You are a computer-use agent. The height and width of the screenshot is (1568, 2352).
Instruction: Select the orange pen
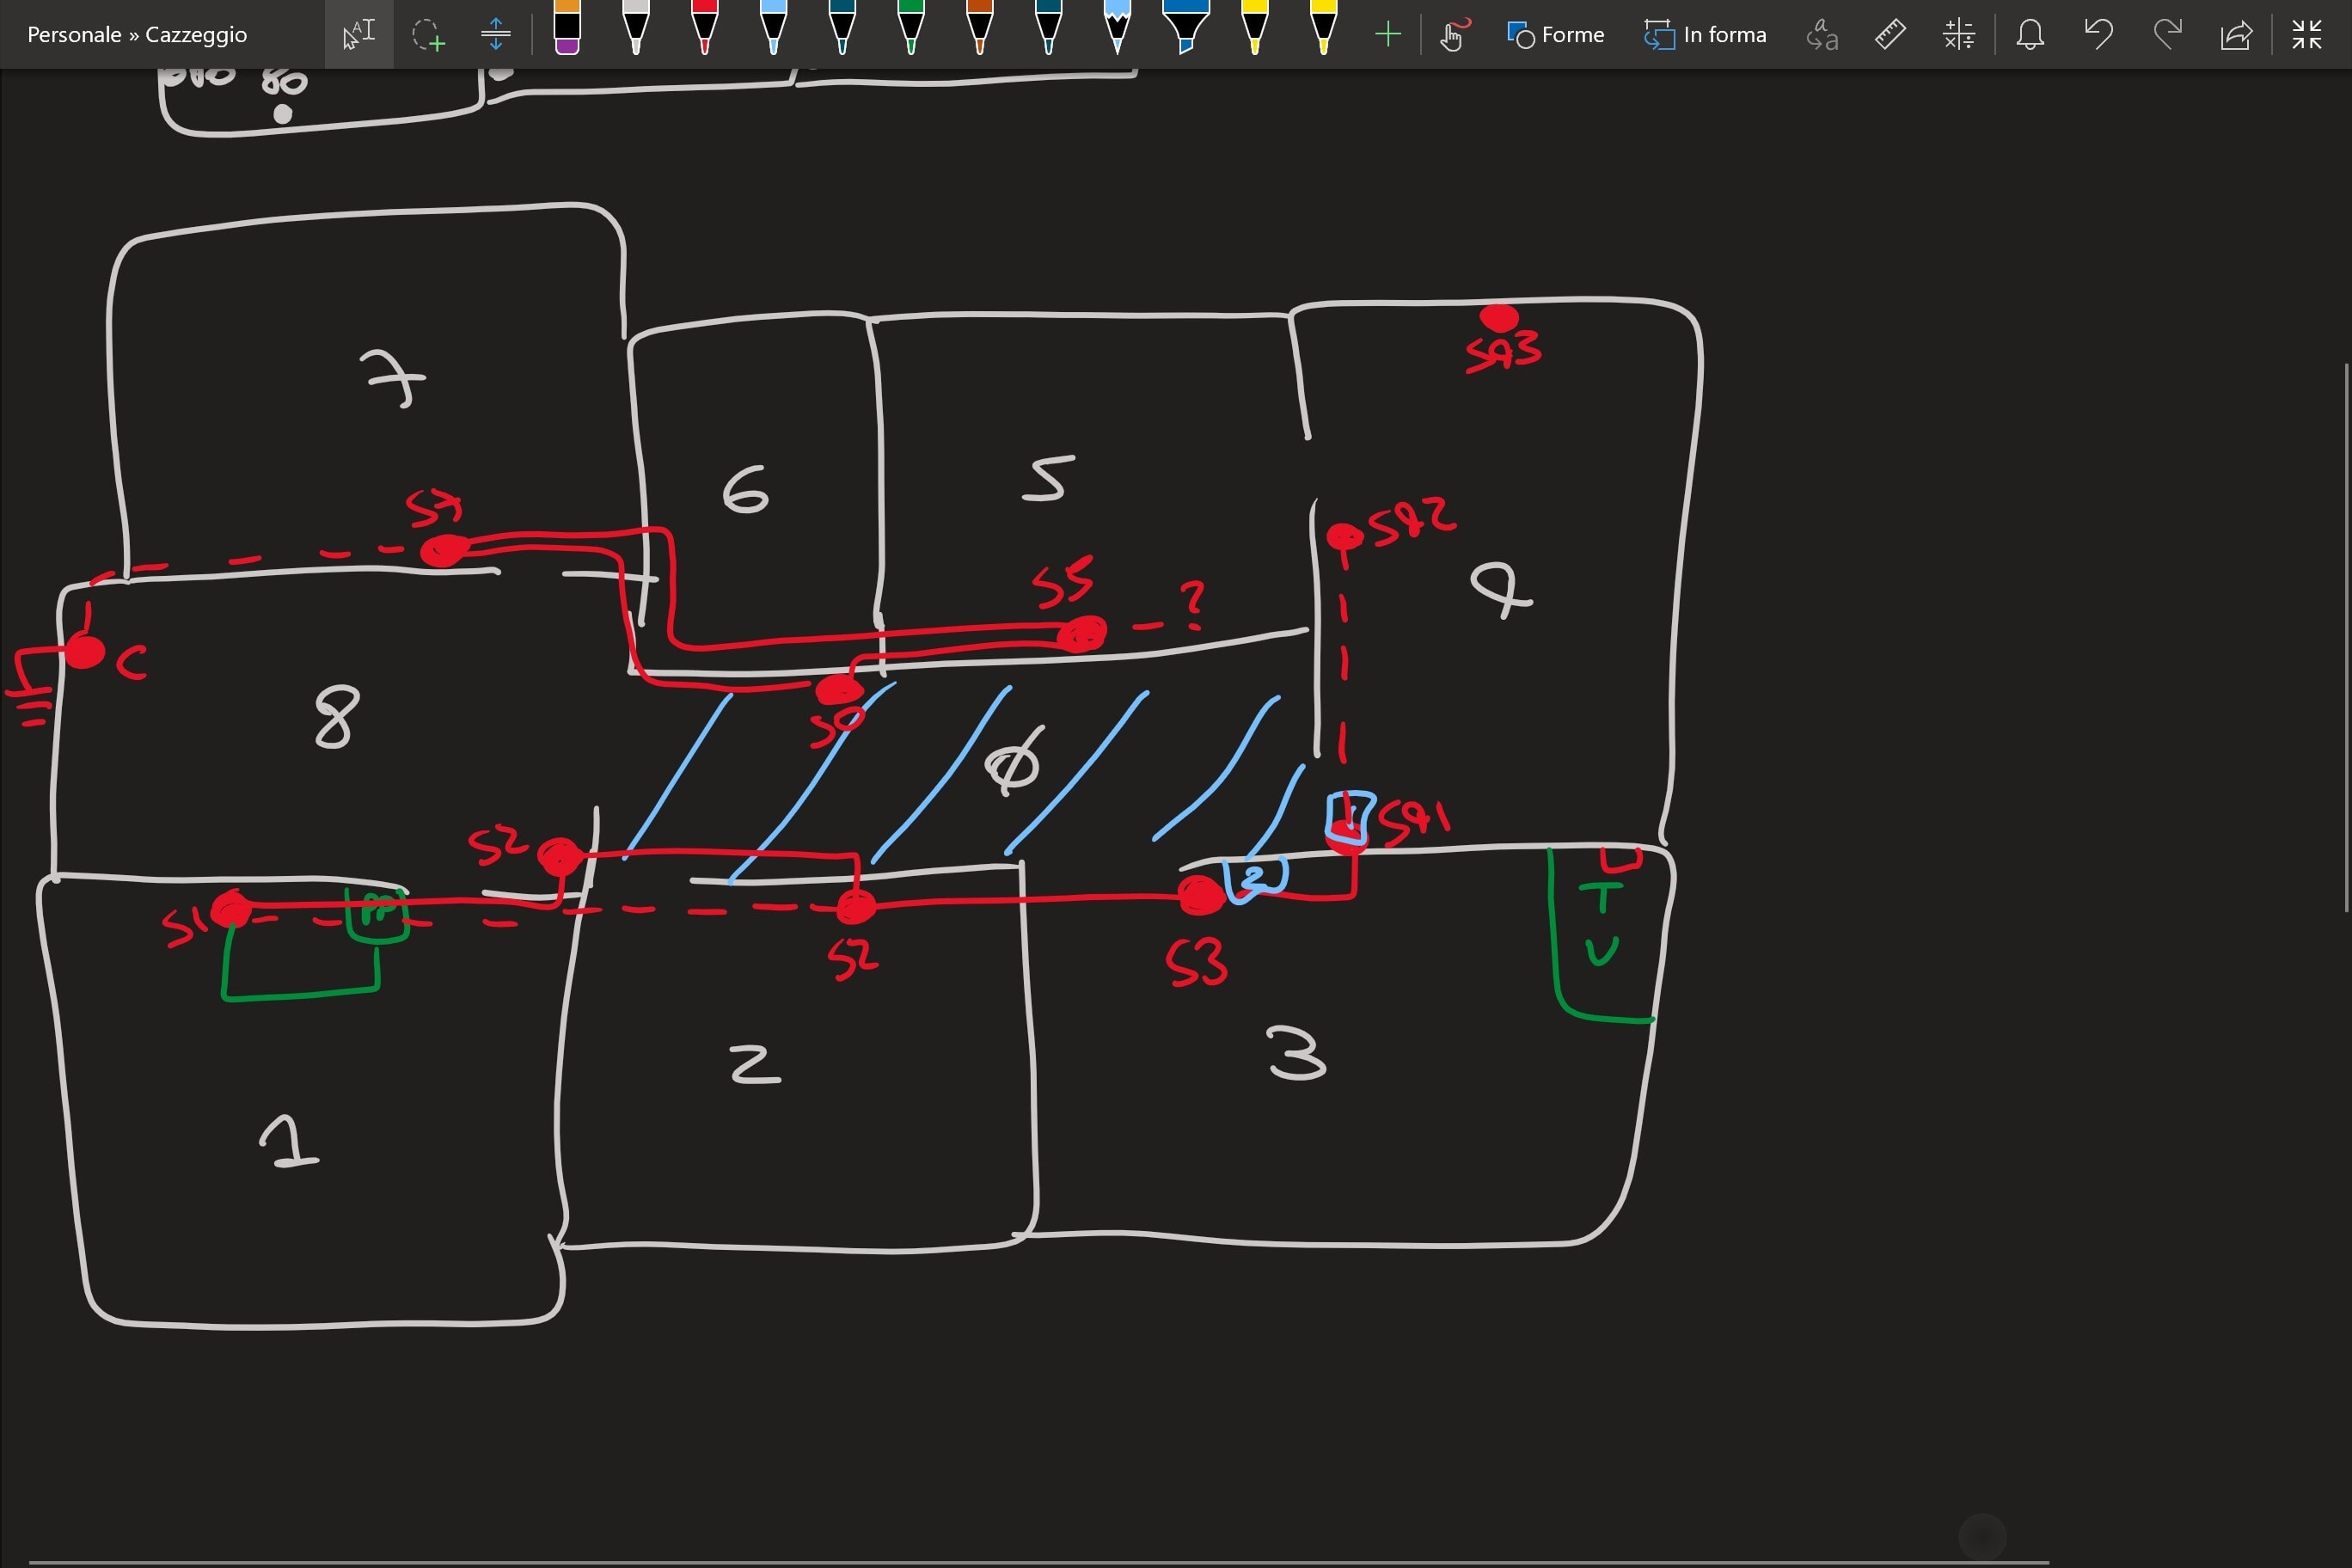[979, 30]
